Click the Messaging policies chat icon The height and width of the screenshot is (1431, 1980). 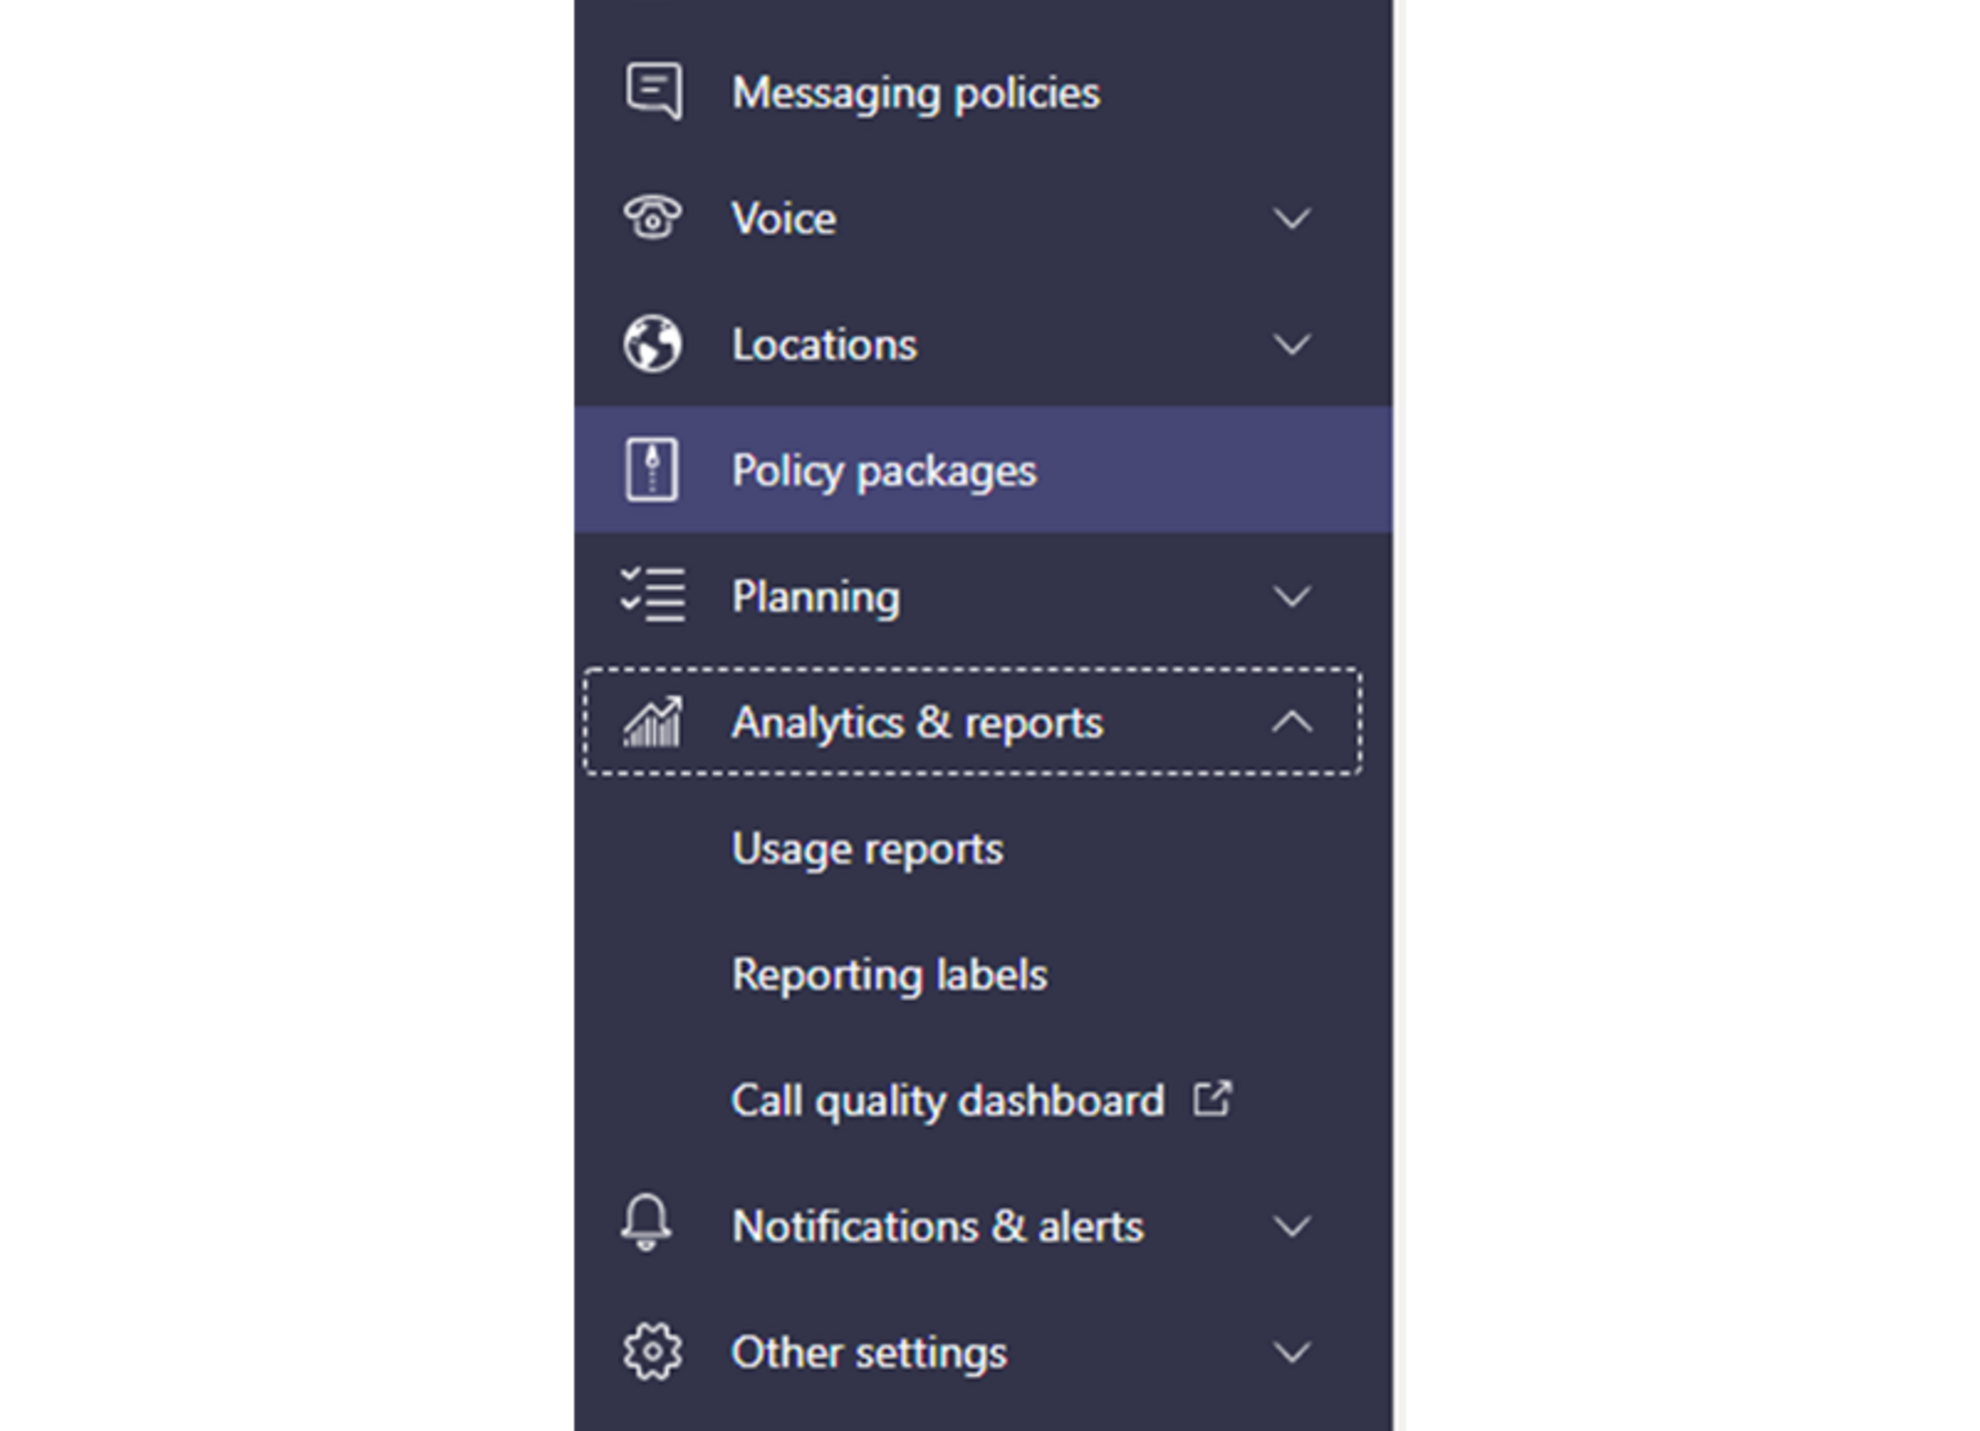(654, 92)
